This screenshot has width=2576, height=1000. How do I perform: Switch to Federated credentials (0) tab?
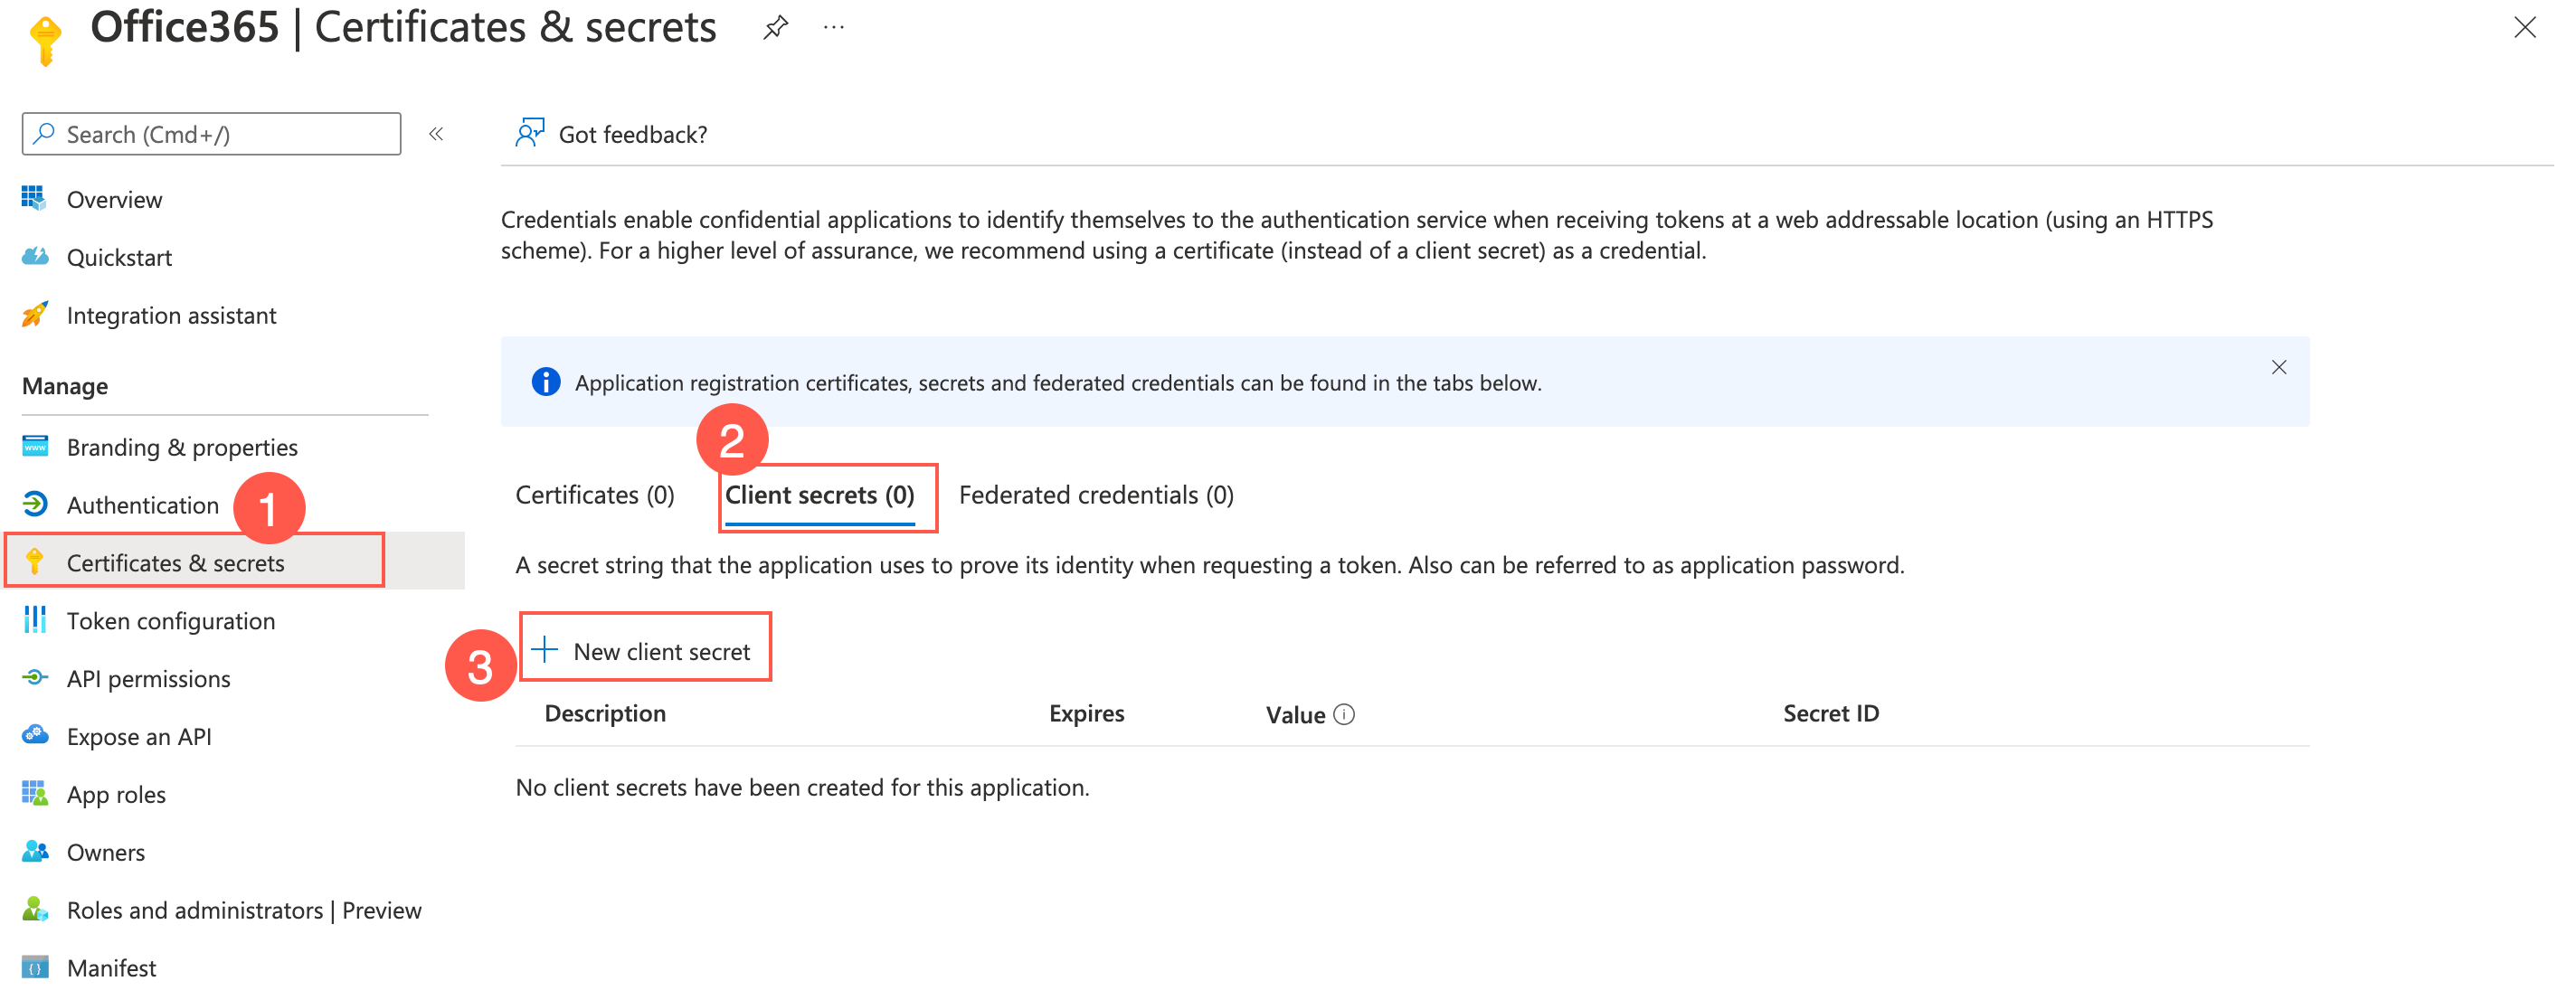click(1096, 495)
